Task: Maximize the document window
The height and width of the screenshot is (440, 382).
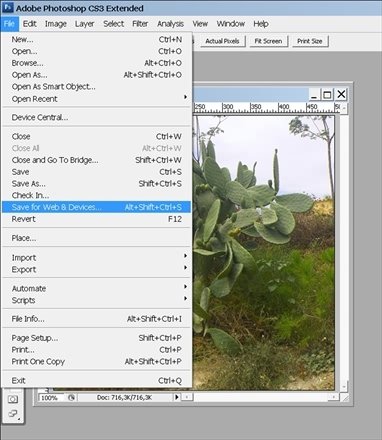Action: point(327,95)
